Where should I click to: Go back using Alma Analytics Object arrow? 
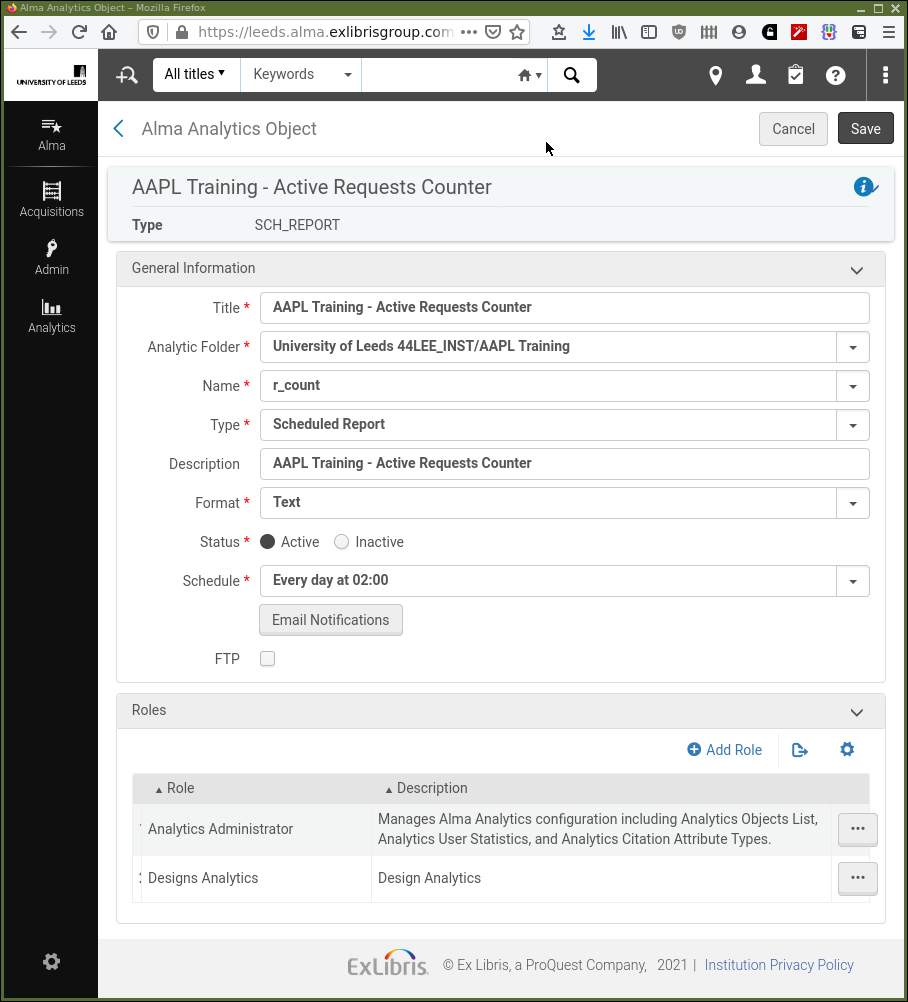click(x=118, y=128)
